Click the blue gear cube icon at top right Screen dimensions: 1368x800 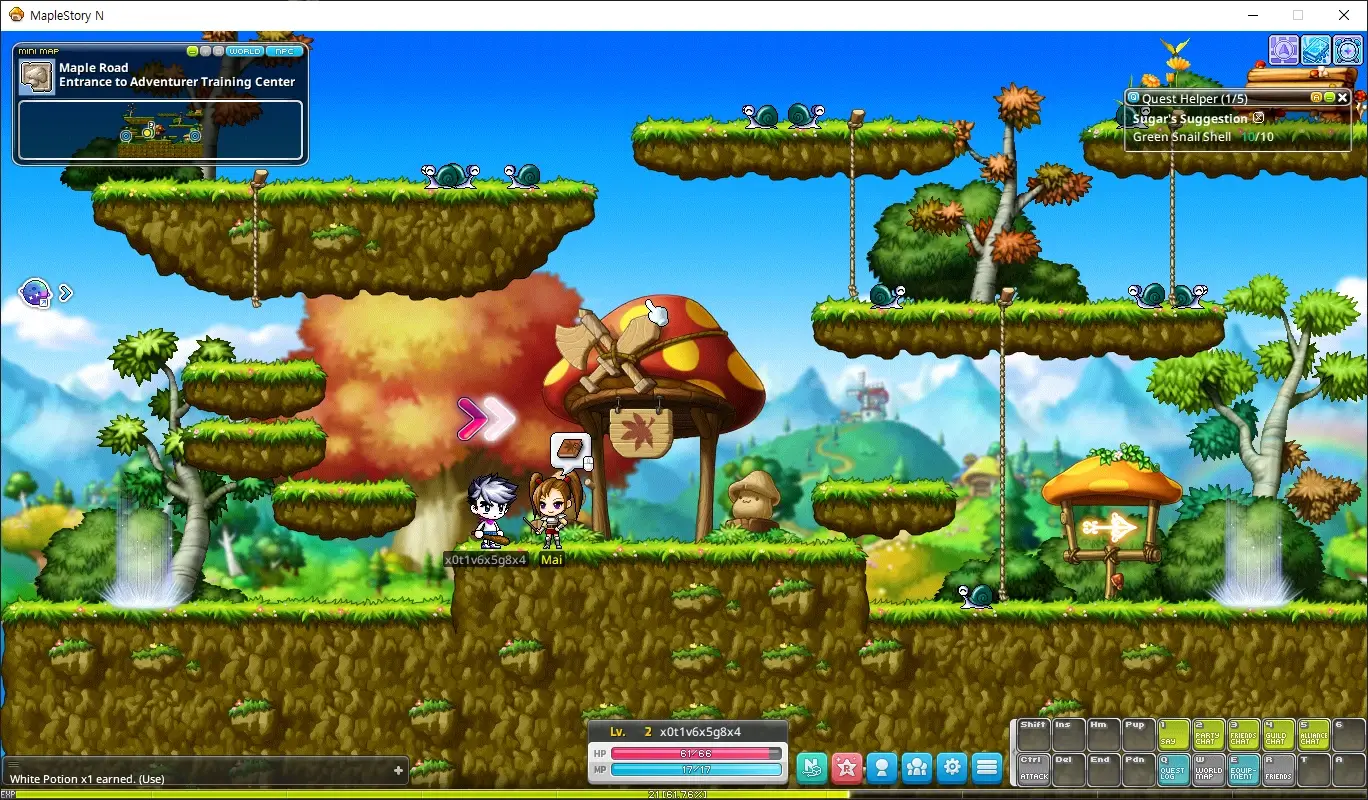(x=1348, y=50)
